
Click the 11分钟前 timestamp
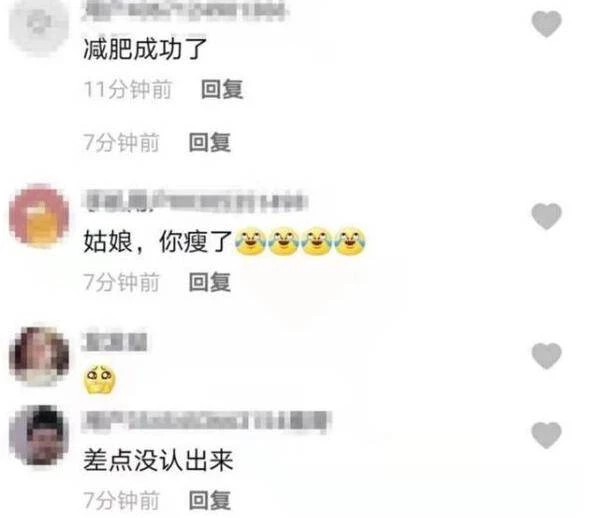click(x=128, y=90)
